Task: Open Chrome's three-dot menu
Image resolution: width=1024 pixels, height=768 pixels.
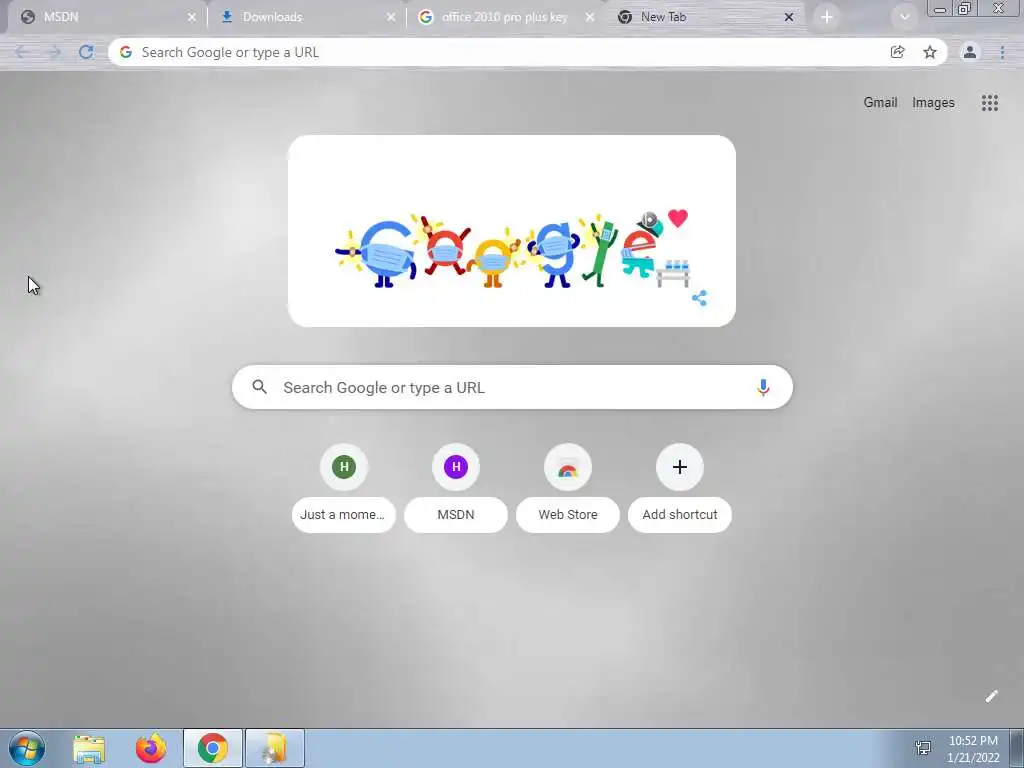Action: pyautogui.click(x=1002, y=52)
